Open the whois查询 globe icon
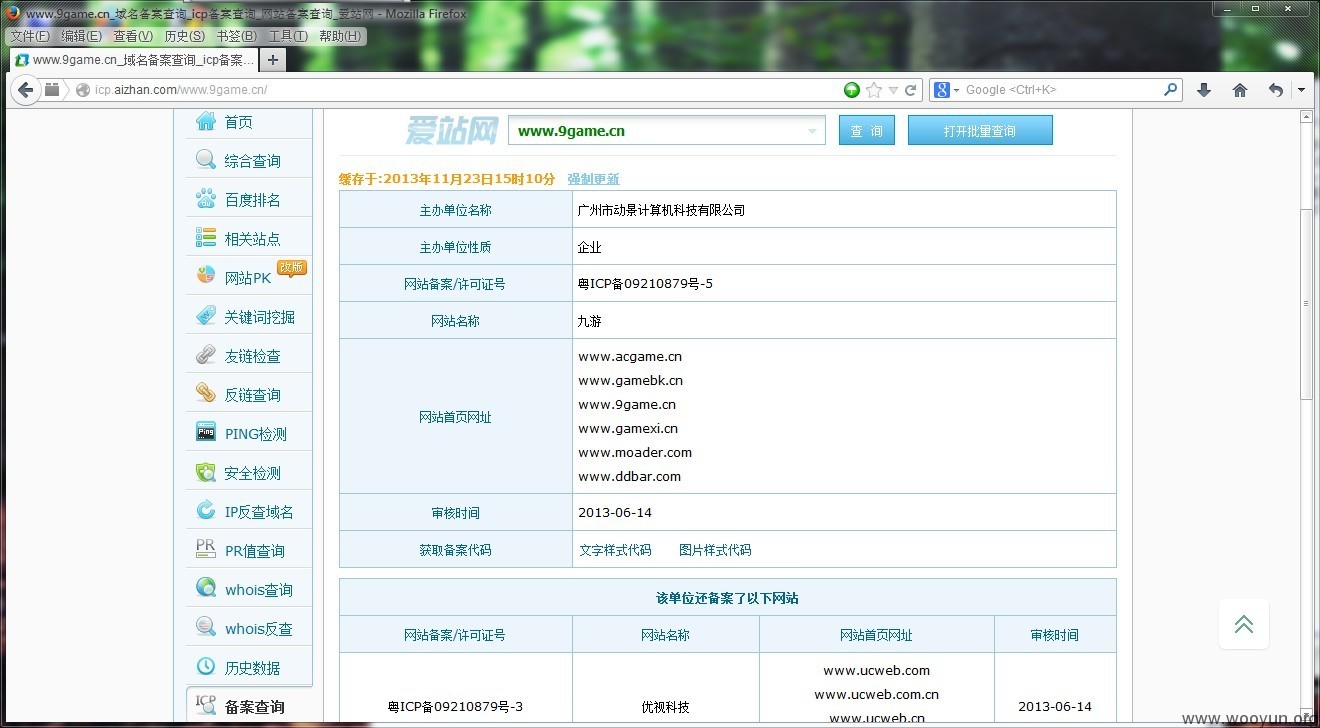This screenshot has height=728, width=1320. (206, 588)
